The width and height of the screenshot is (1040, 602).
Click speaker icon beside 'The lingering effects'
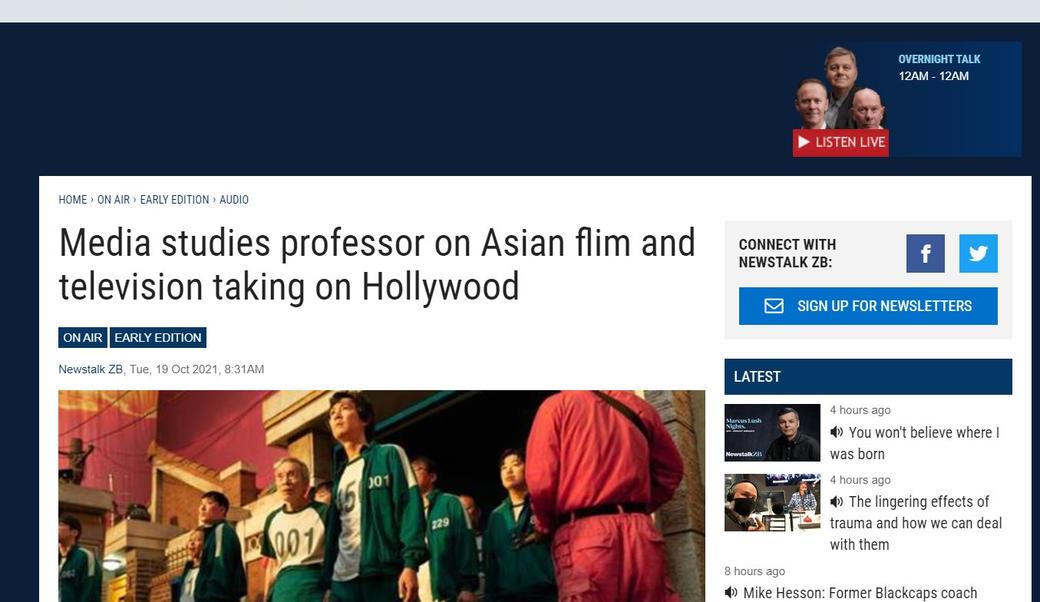(836, 501)
